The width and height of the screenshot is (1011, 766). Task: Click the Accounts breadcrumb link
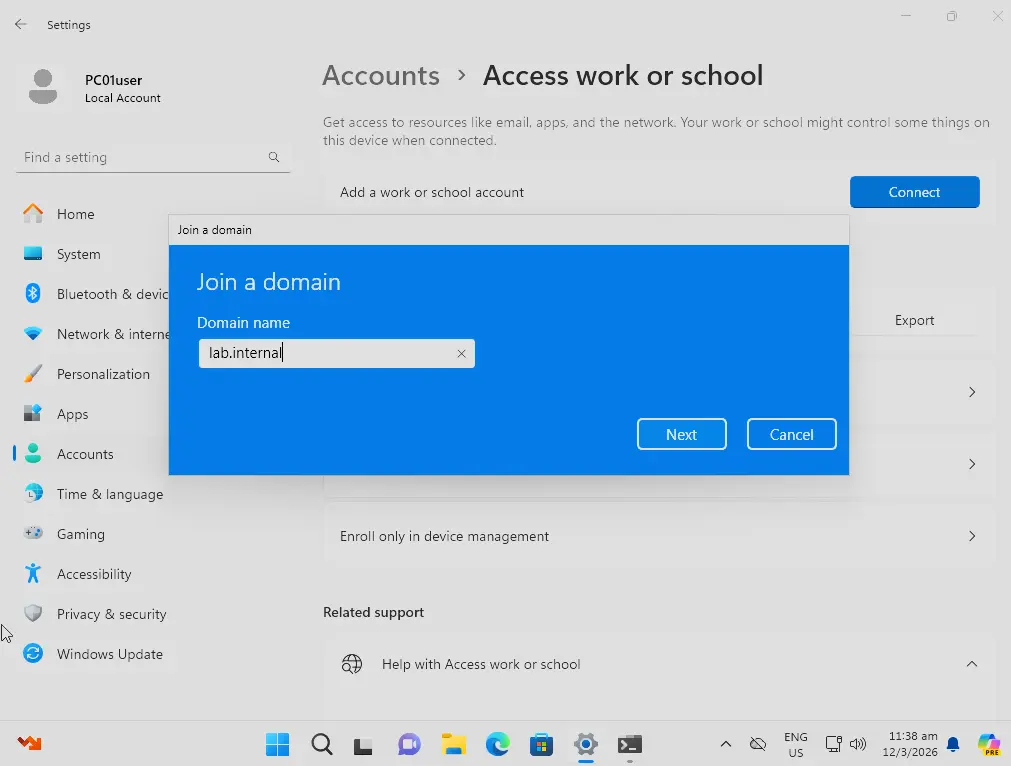pyautogui.click(x=381, y=75)
